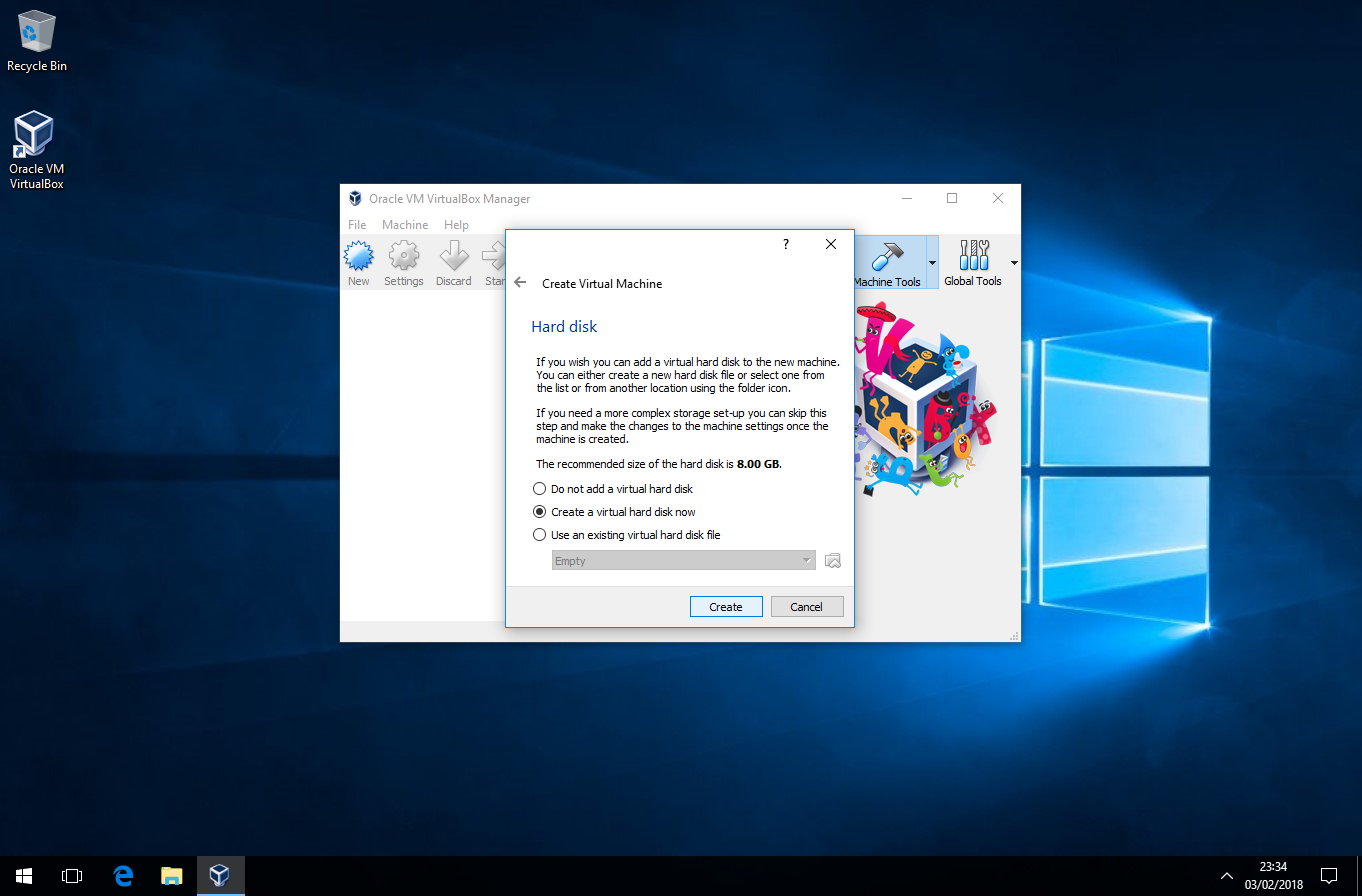
Task: Show hidden system tray icons
Action: tap(1227, 876)
